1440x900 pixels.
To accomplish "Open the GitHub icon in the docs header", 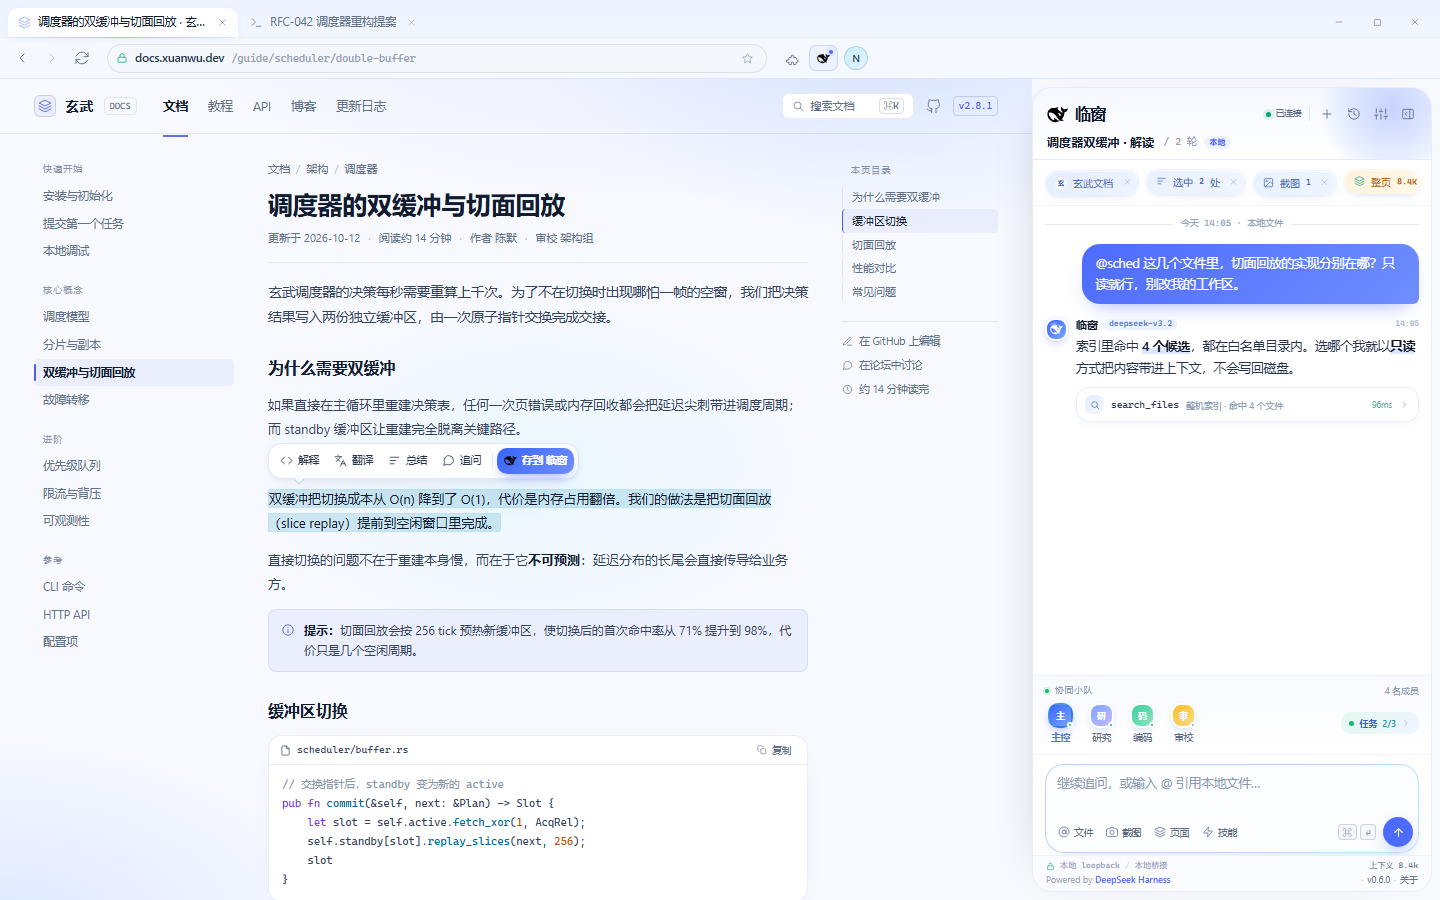I will 933,106.
